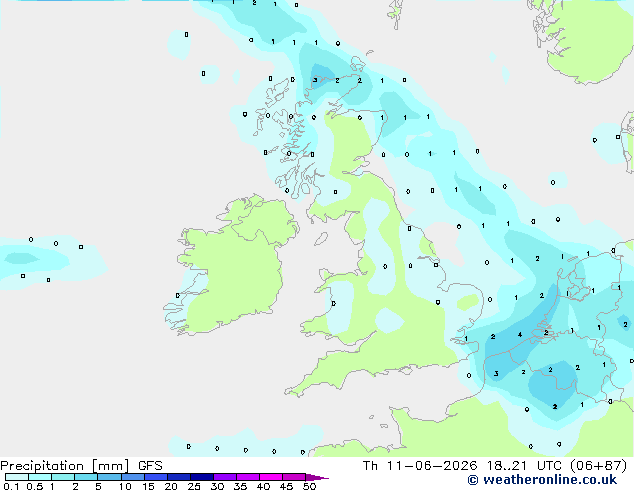Open the weatheronline.co.uk credit link
634x490 pixels.
point(542,480)
